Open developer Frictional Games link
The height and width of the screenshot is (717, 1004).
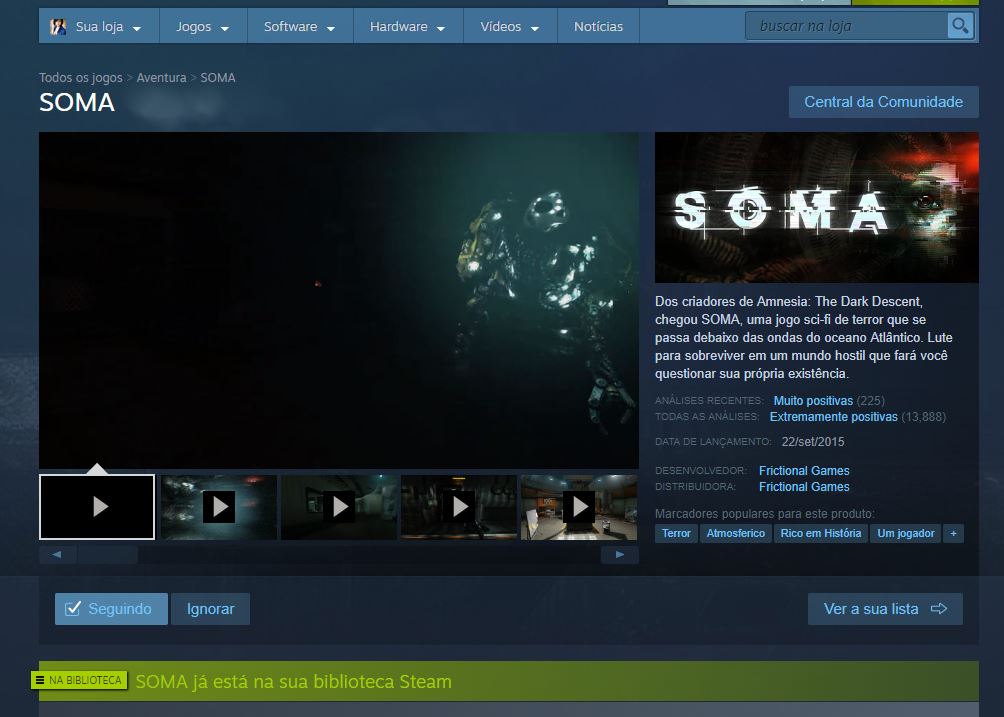[804, 471]
